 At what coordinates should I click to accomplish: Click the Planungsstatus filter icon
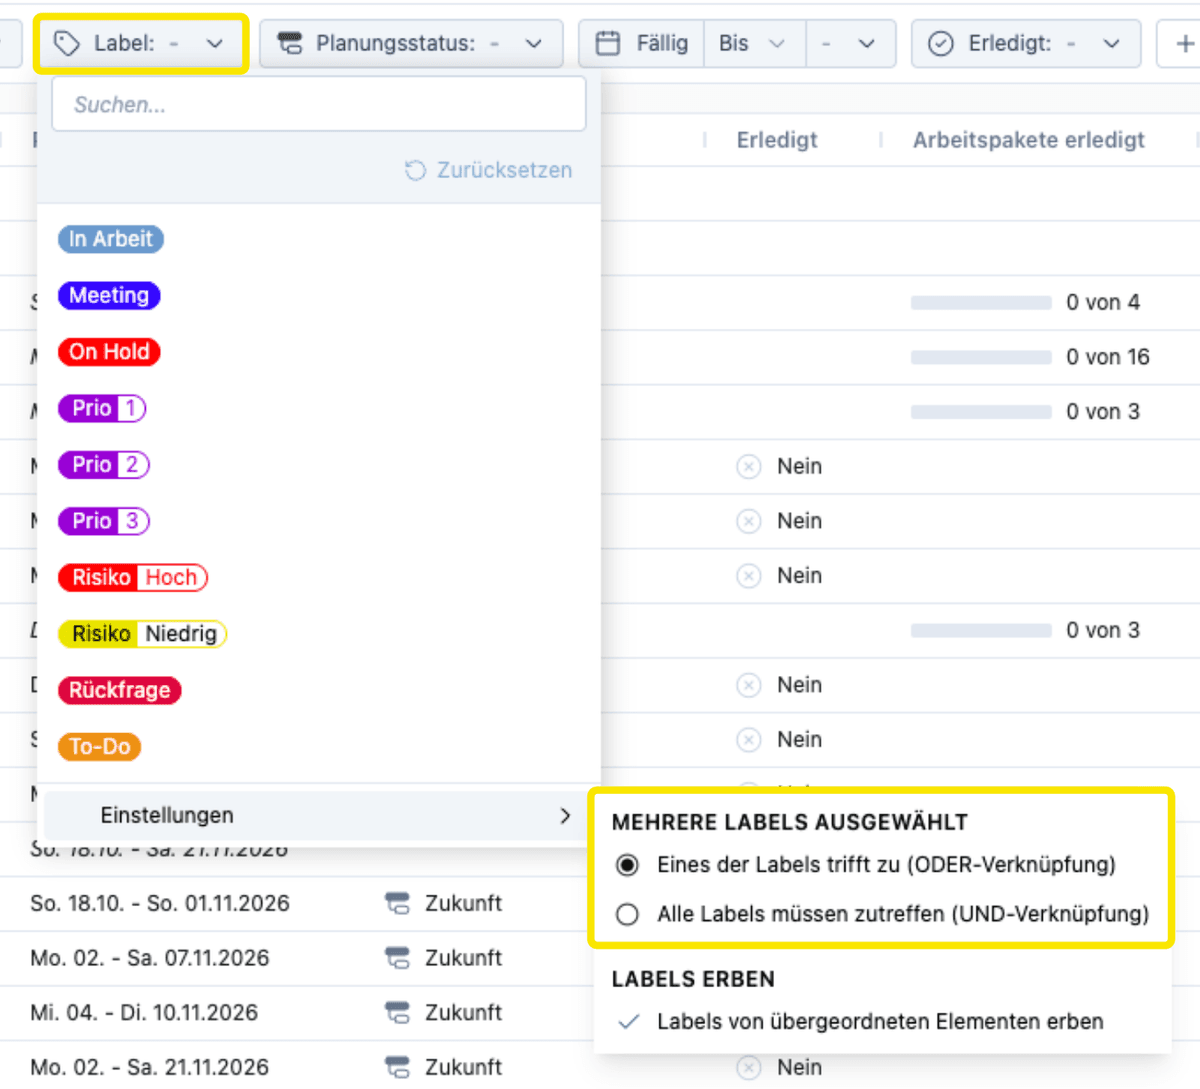[290, 44]
